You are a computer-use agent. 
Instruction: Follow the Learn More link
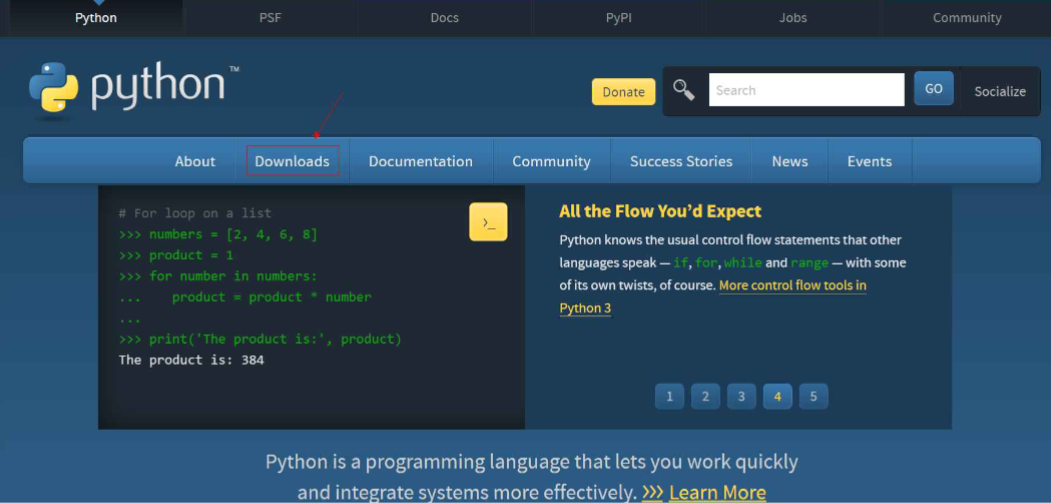point(717,493)
